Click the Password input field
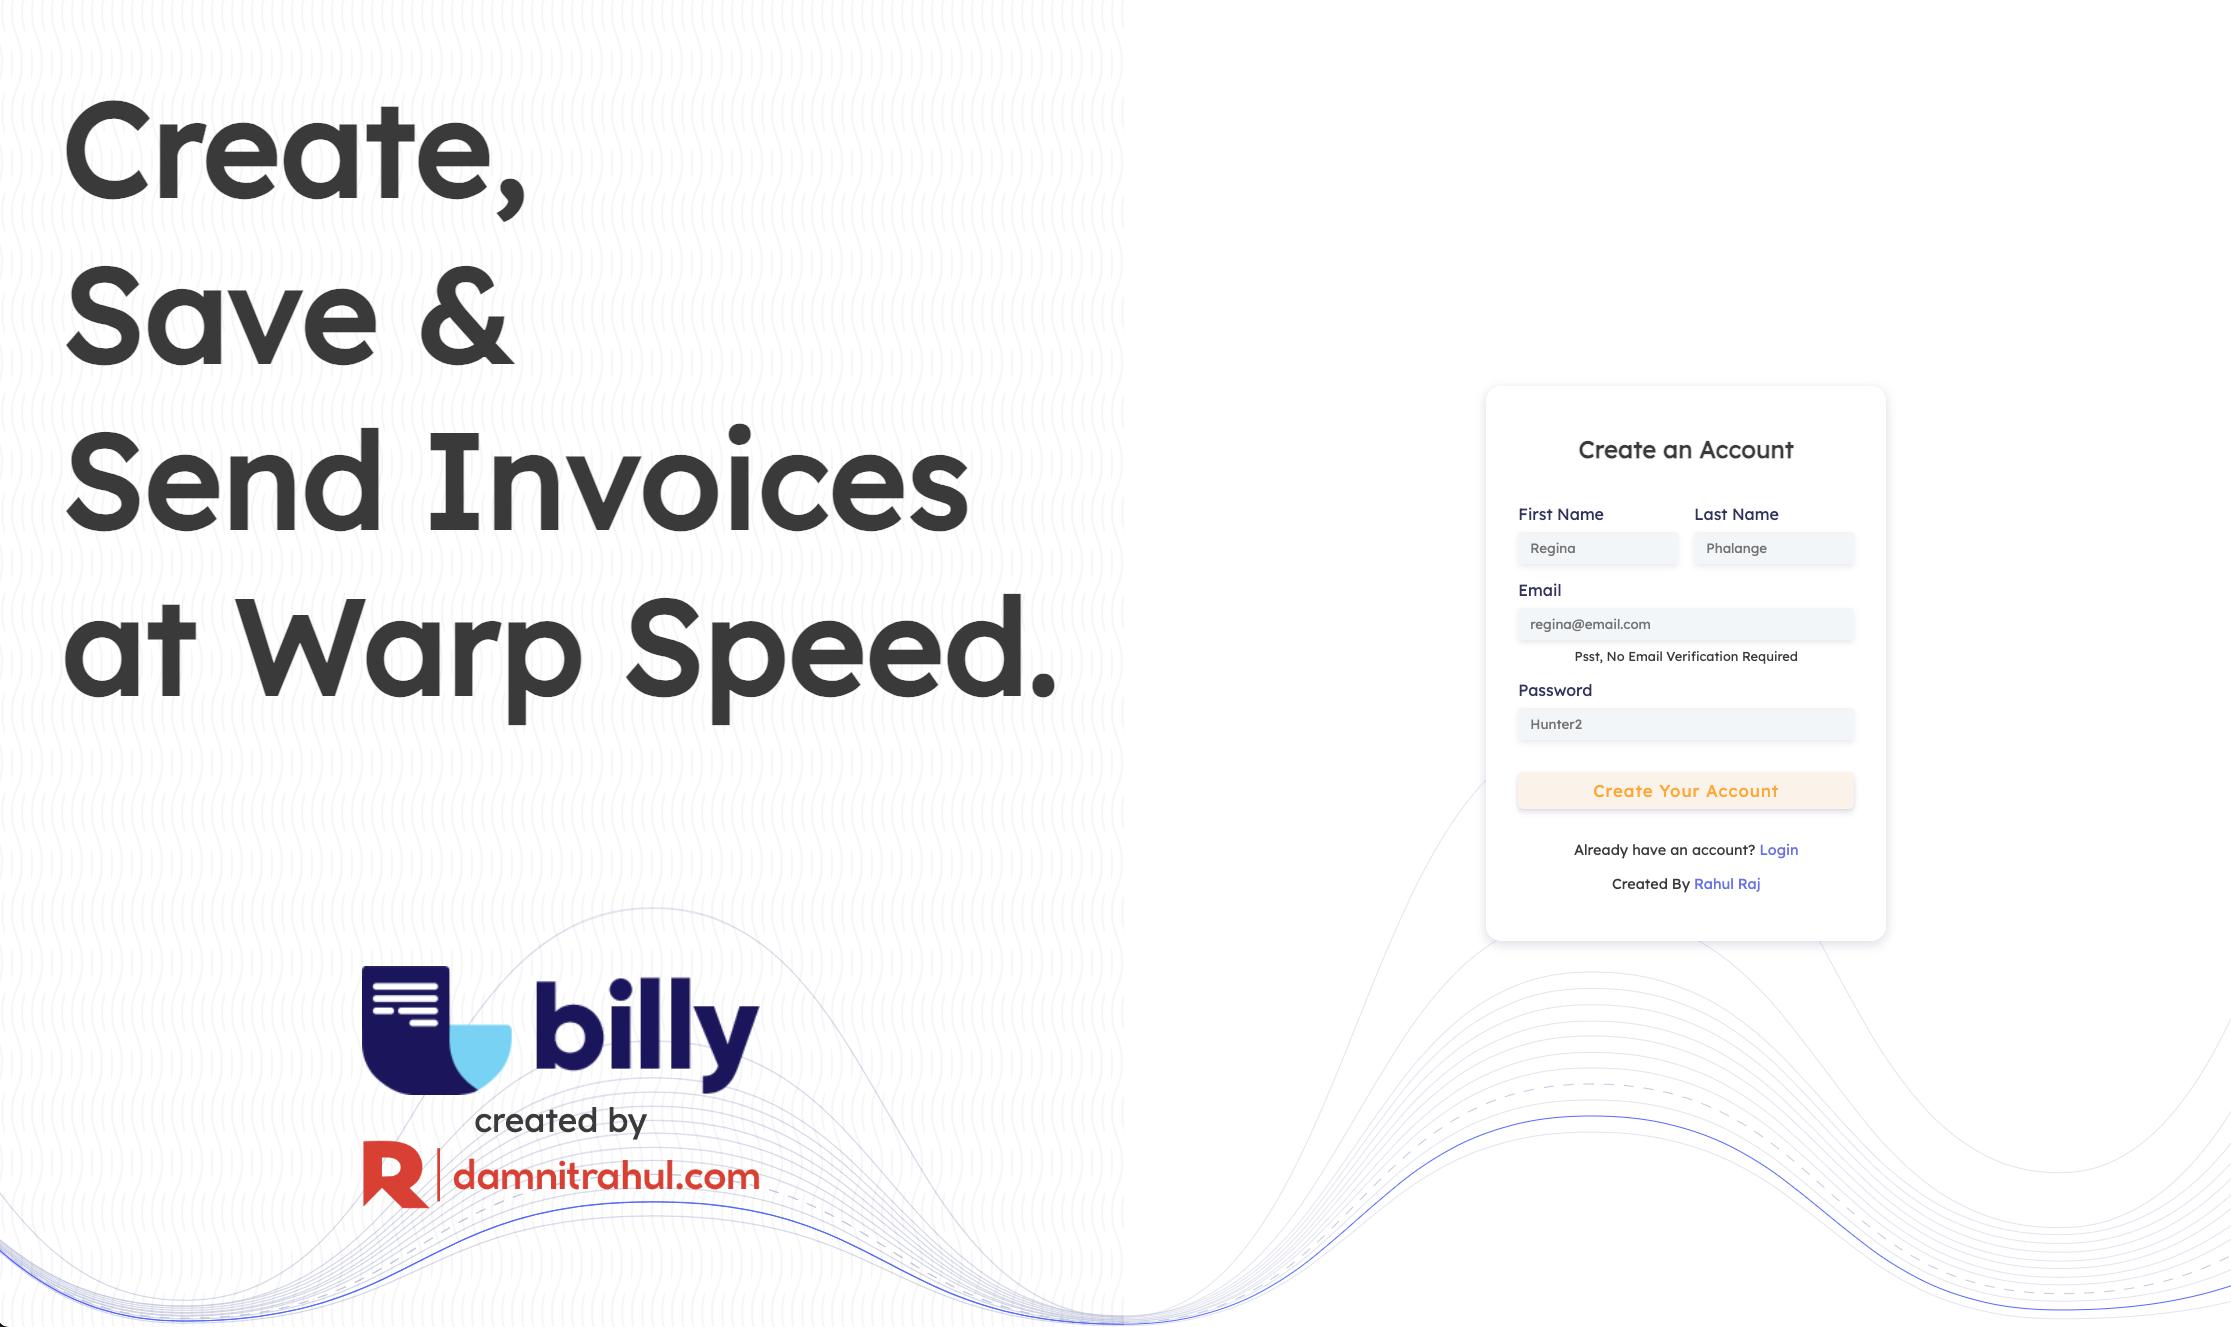Viewport: 2231px width, 1327px height. pos(1685,724)
